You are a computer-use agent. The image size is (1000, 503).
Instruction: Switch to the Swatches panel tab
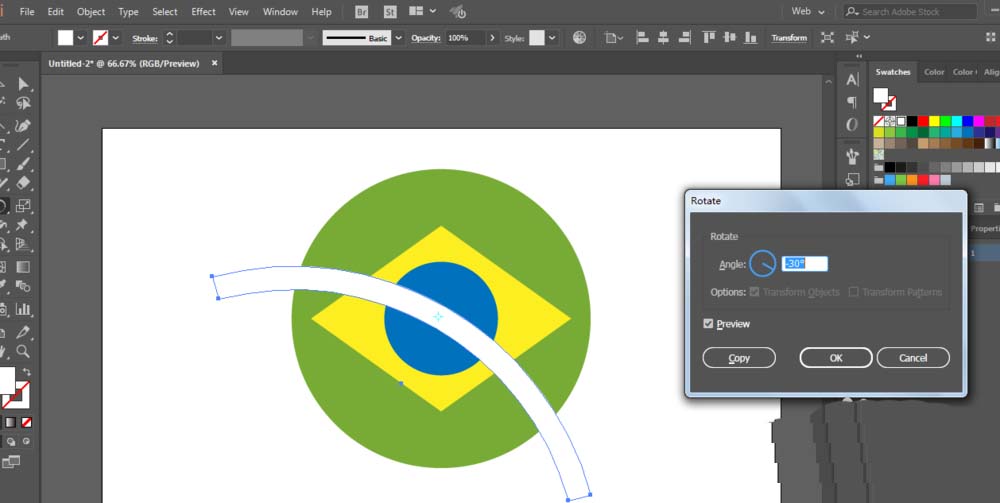coord(893,72)
